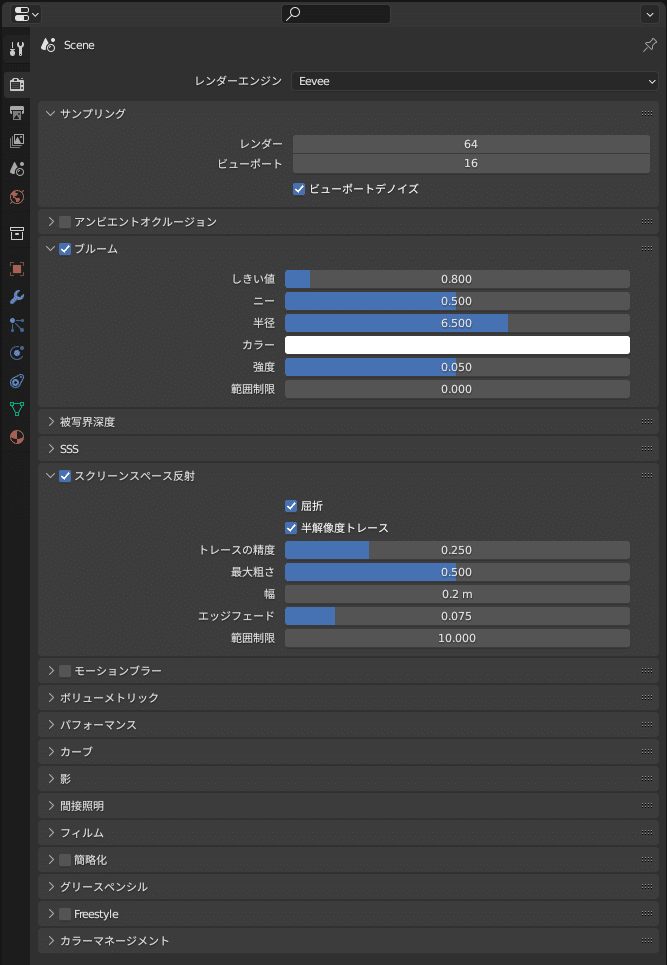Enable the アンビエントオクルージョン checkbox
Image resolution: width=667 pixels, height=965 pixels.
[x=65, y=222]
